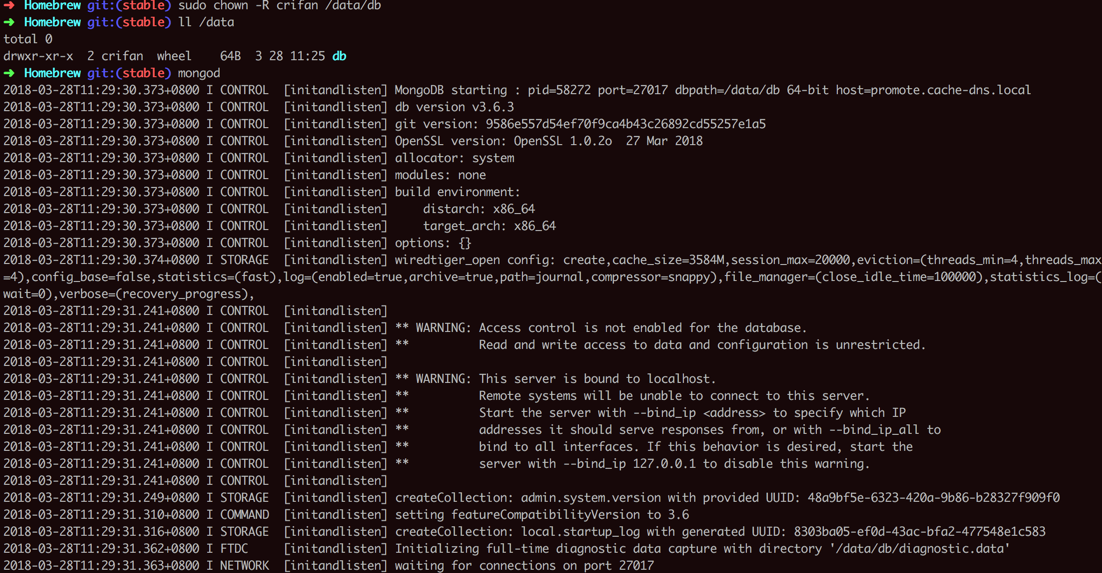This screenshot has width=1102, height=573.
Task: Click 'setting featureCompatibilityVersion to 3.6'
Action: tap(542, 515)
